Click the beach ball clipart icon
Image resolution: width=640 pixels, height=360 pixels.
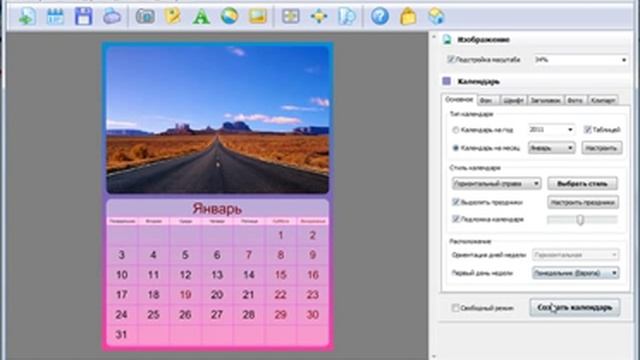229,16
